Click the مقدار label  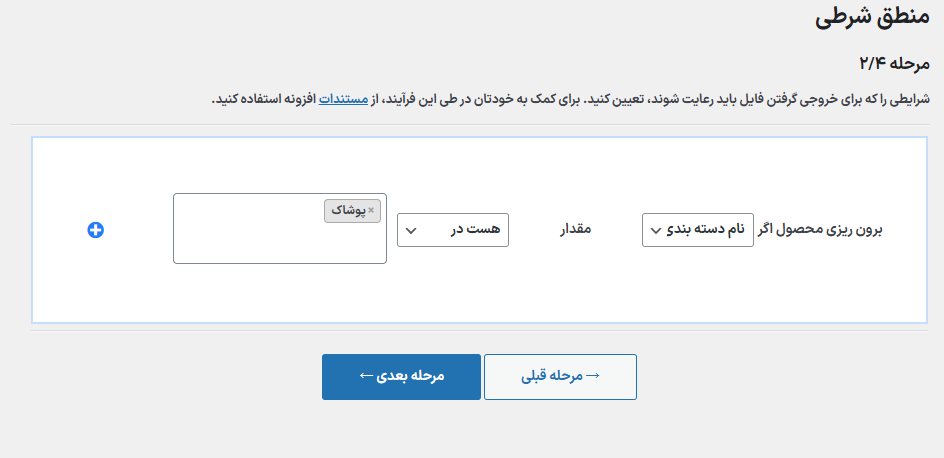click(575, 230)
